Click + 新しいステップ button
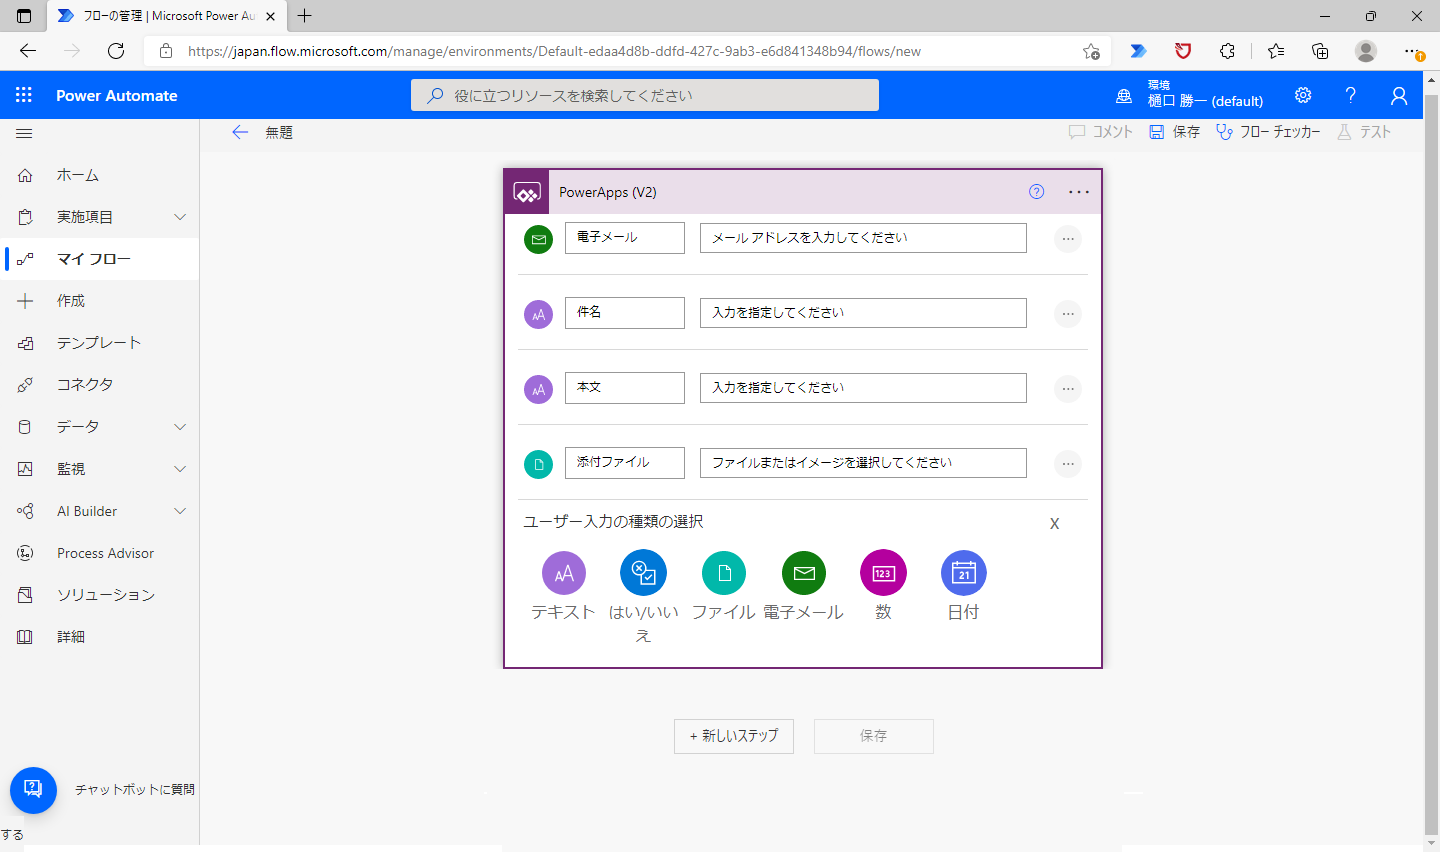1440x852 pixels. [x=734, y=736]
